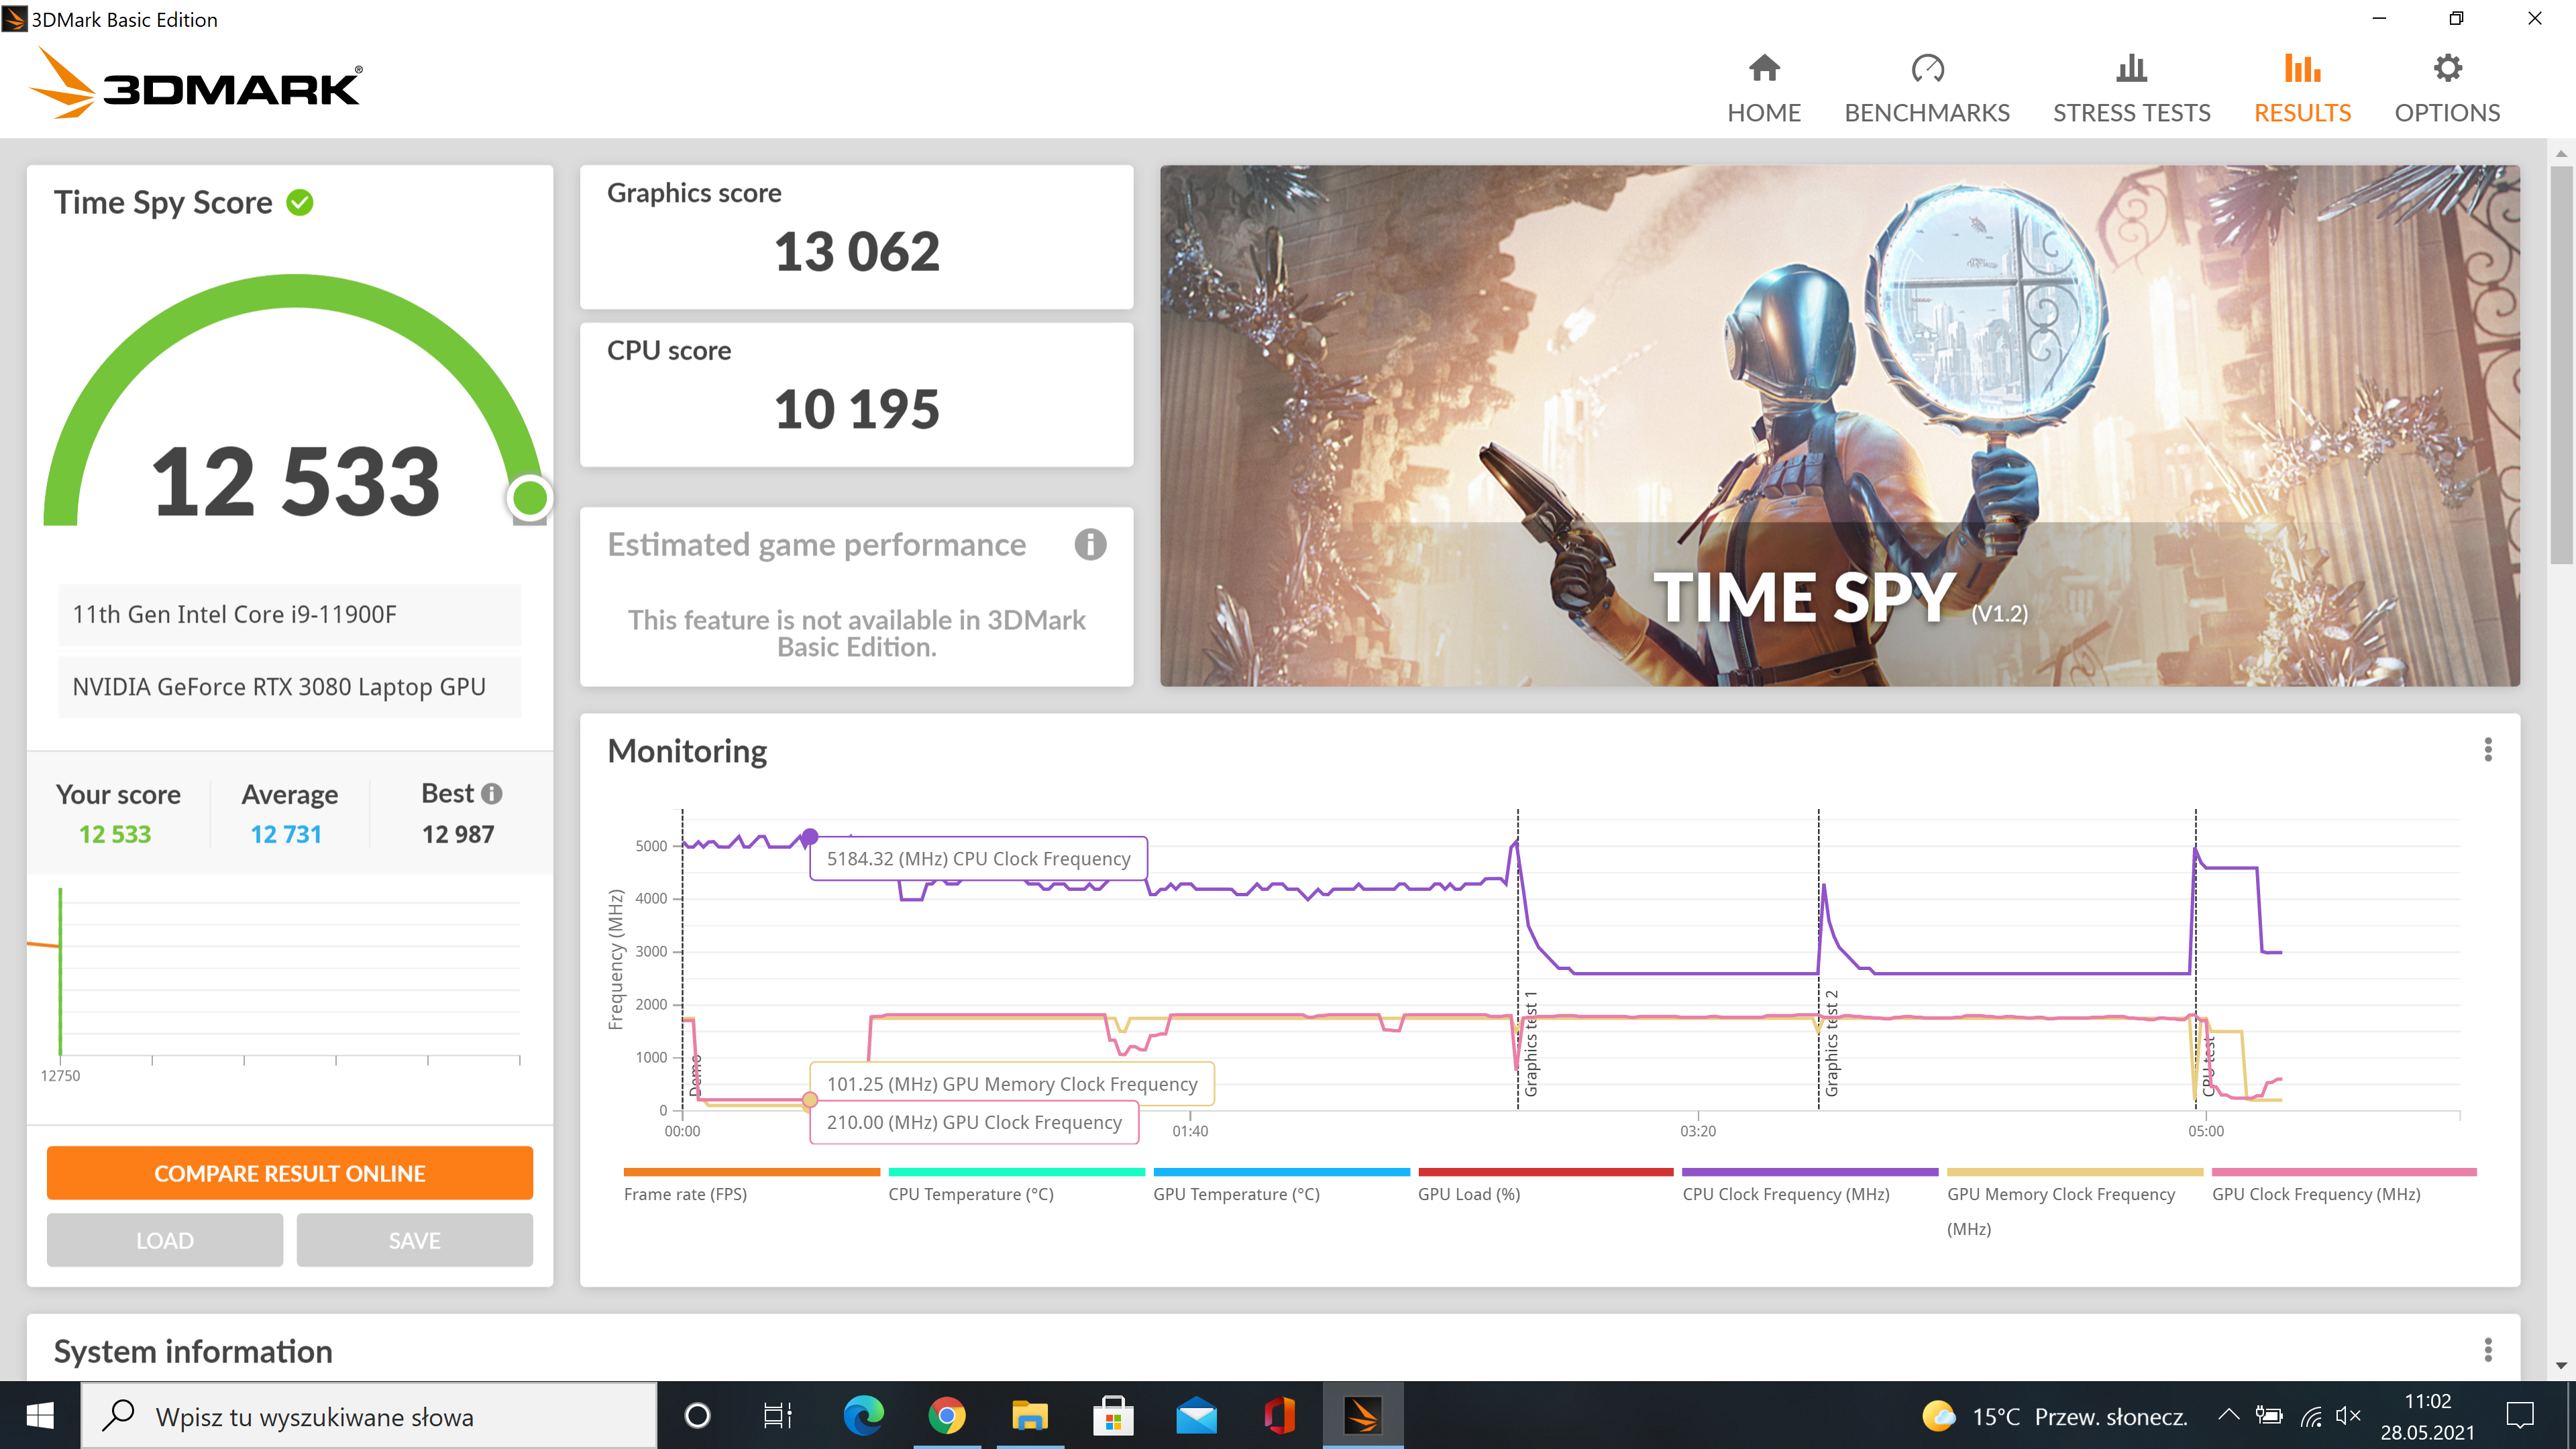The image size is (2576, 1449).
Task: Open the System information three-dot menu
Action: click(2488, 1350)
